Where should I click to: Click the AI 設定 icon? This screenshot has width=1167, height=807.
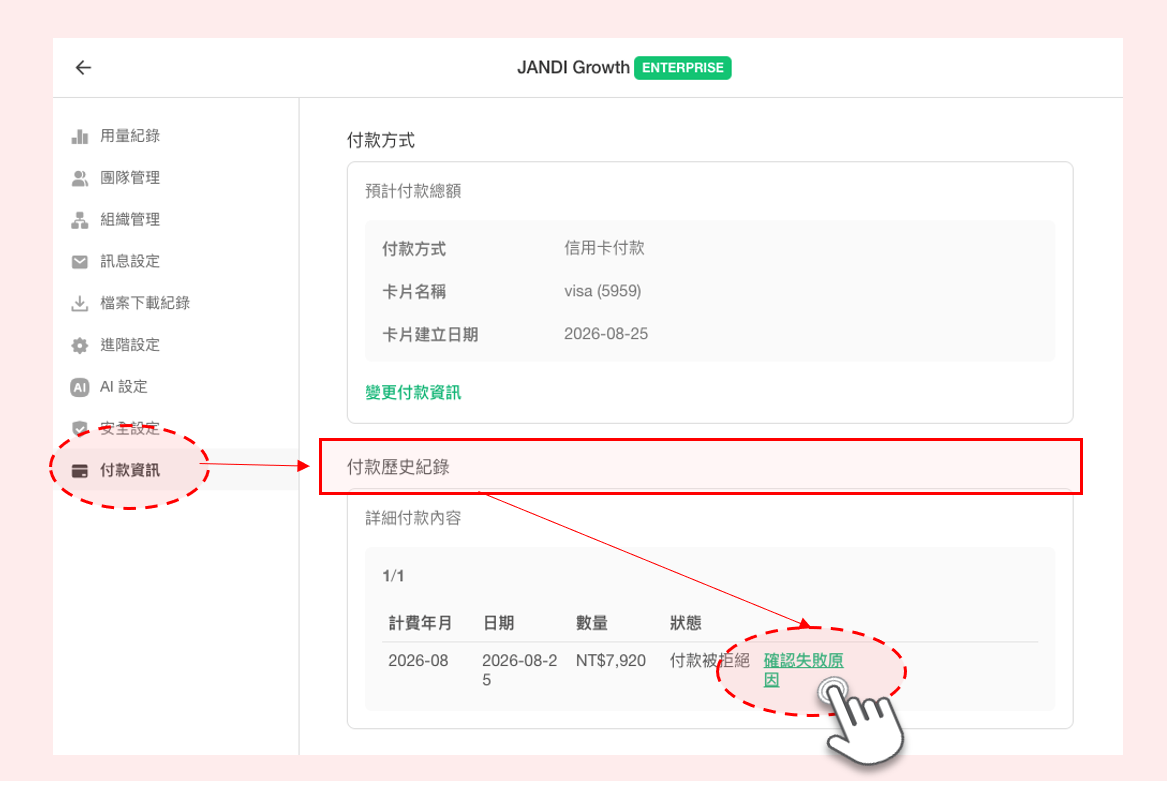[x=80, y=387]
